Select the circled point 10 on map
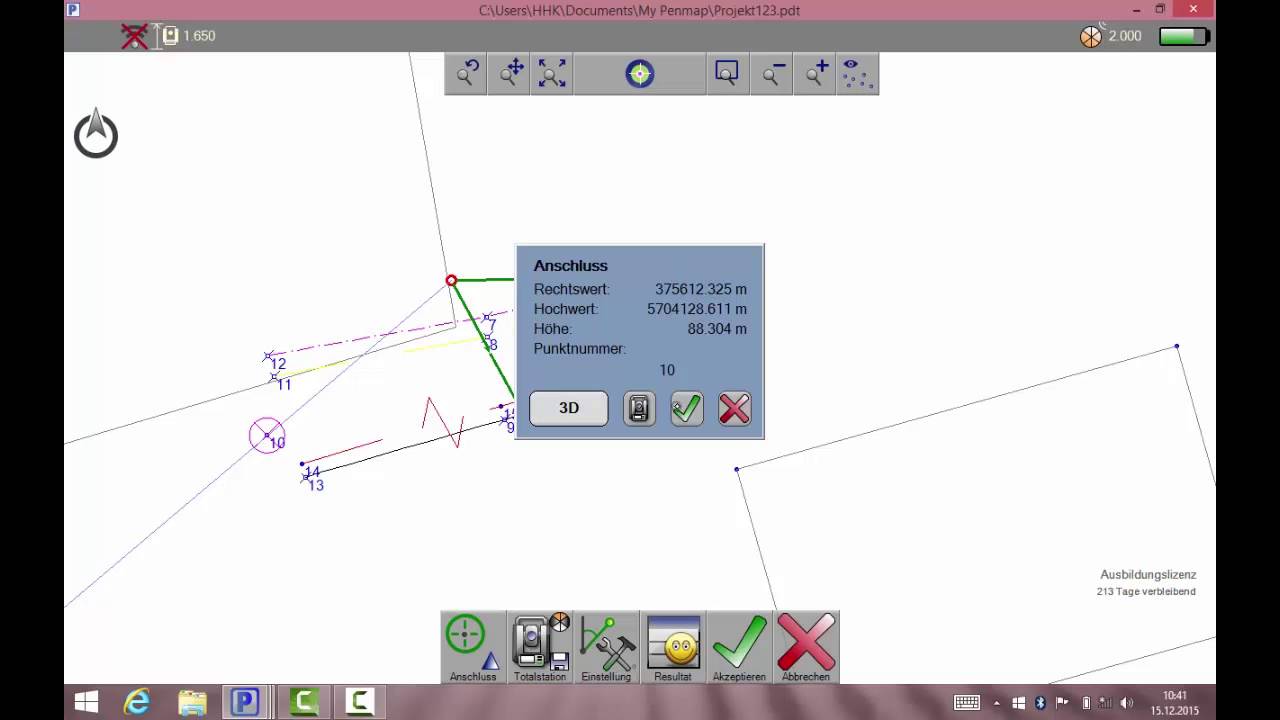This screenshot has width=1280, height=720. point(267,435)
